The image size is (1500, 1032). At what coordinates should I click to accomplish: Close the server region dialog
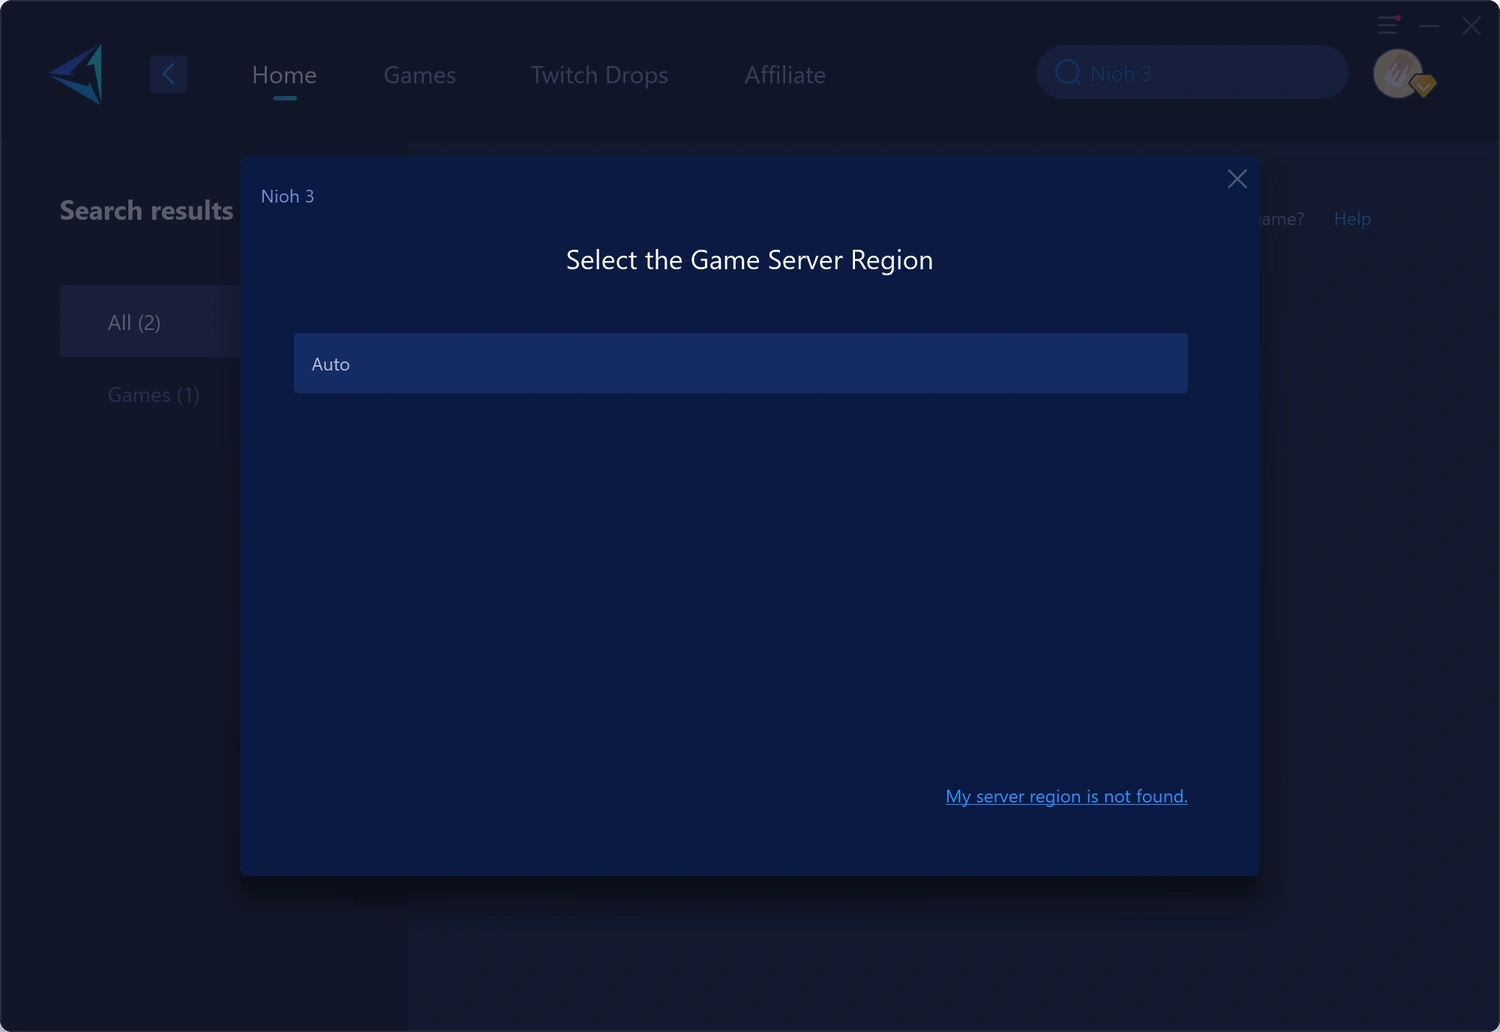pos(1237,179)
